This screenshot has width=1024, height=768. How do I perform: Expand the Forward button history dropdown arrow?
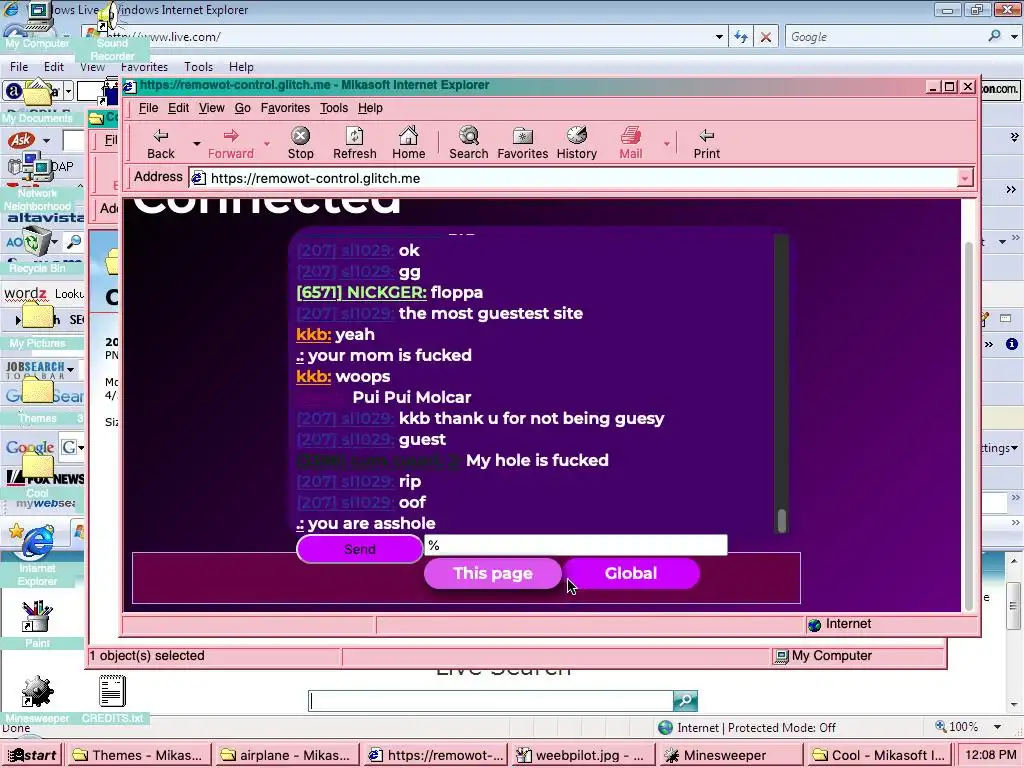click(x=266, y=143)
